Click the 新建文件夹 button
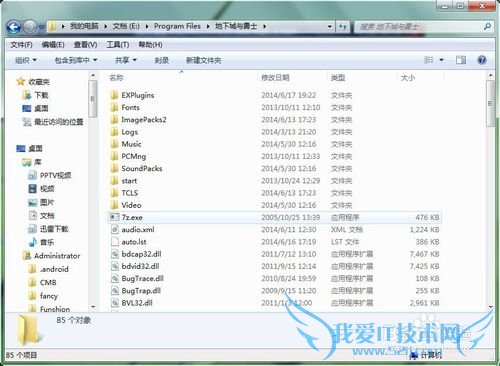This screenshot has width=500, height=366. (204, 60)
